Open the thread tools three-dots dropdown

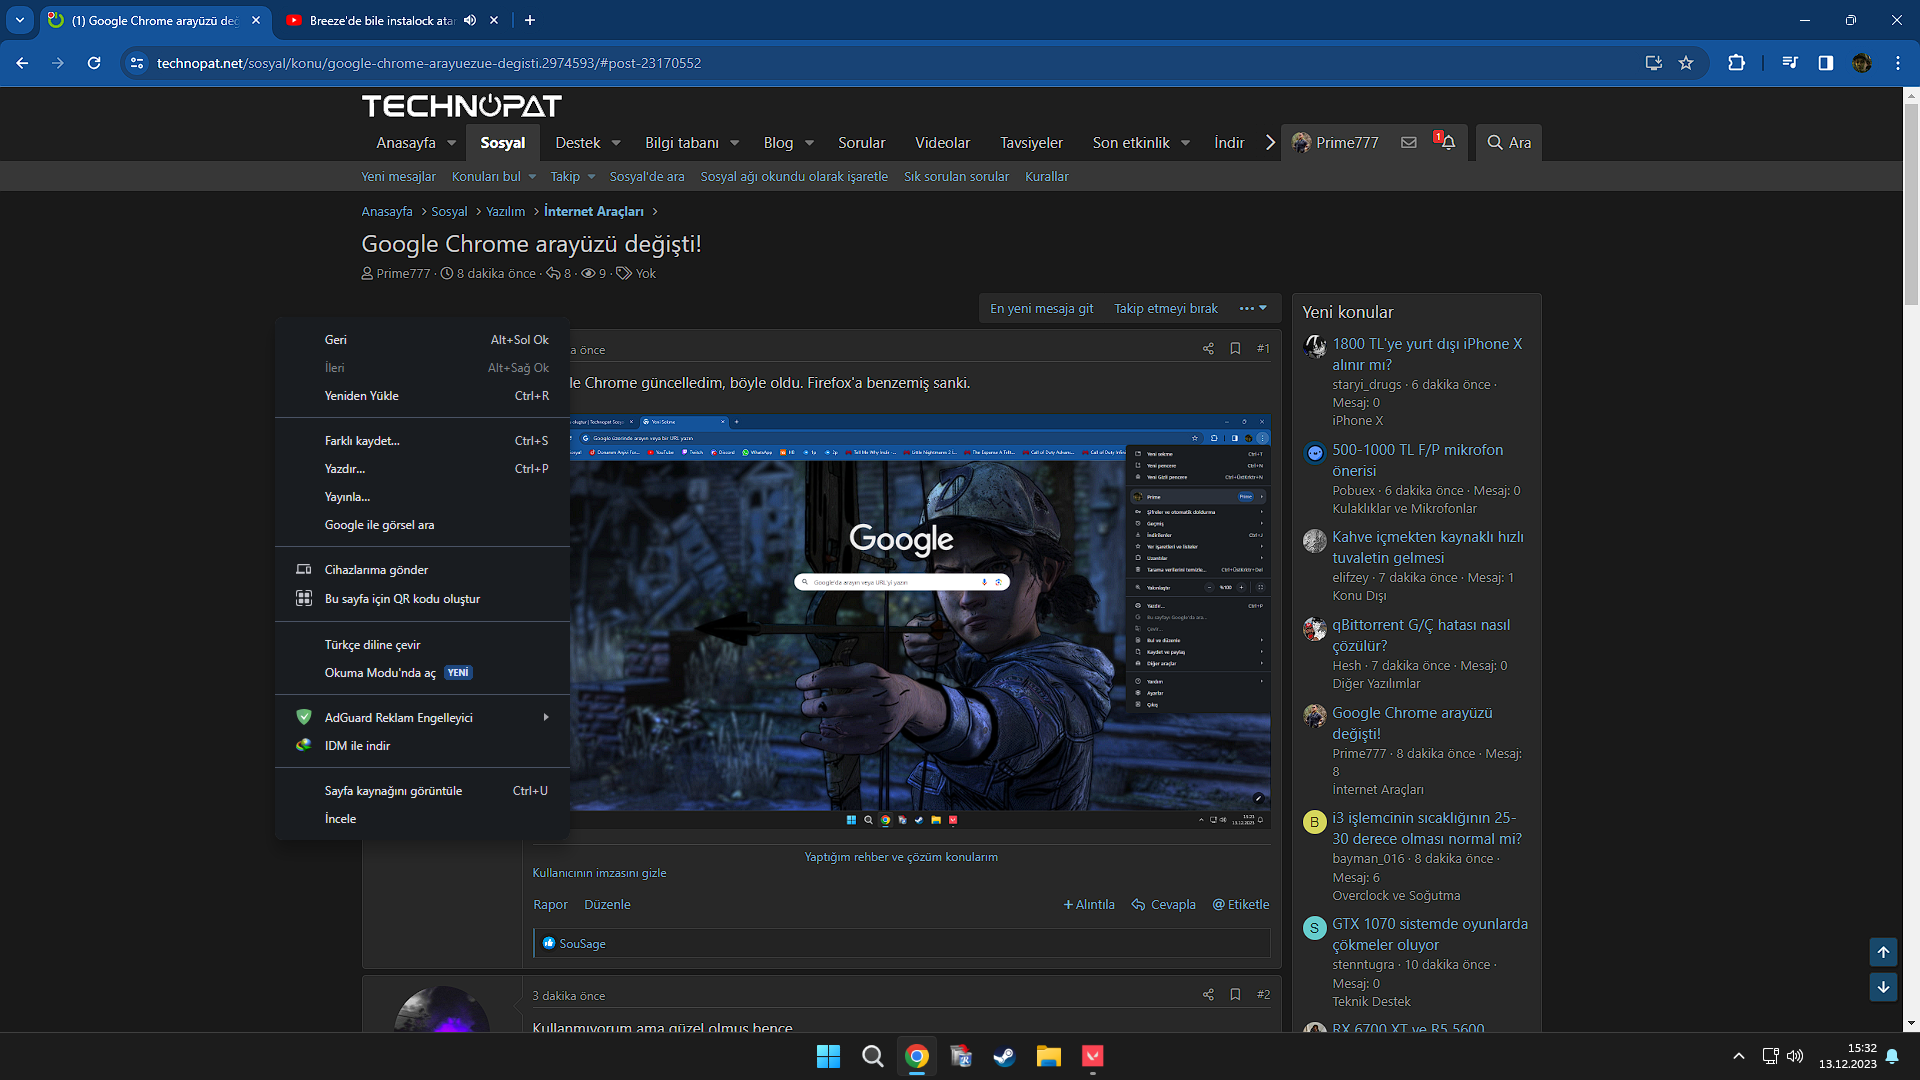(x=1252, y=309)
